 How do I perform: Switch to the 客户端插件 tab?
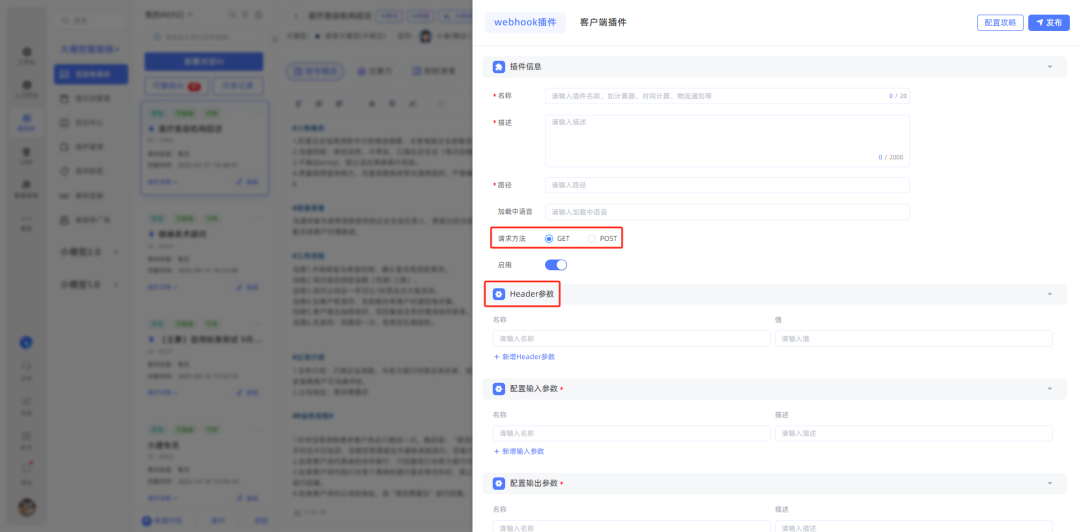coord(603,22)
